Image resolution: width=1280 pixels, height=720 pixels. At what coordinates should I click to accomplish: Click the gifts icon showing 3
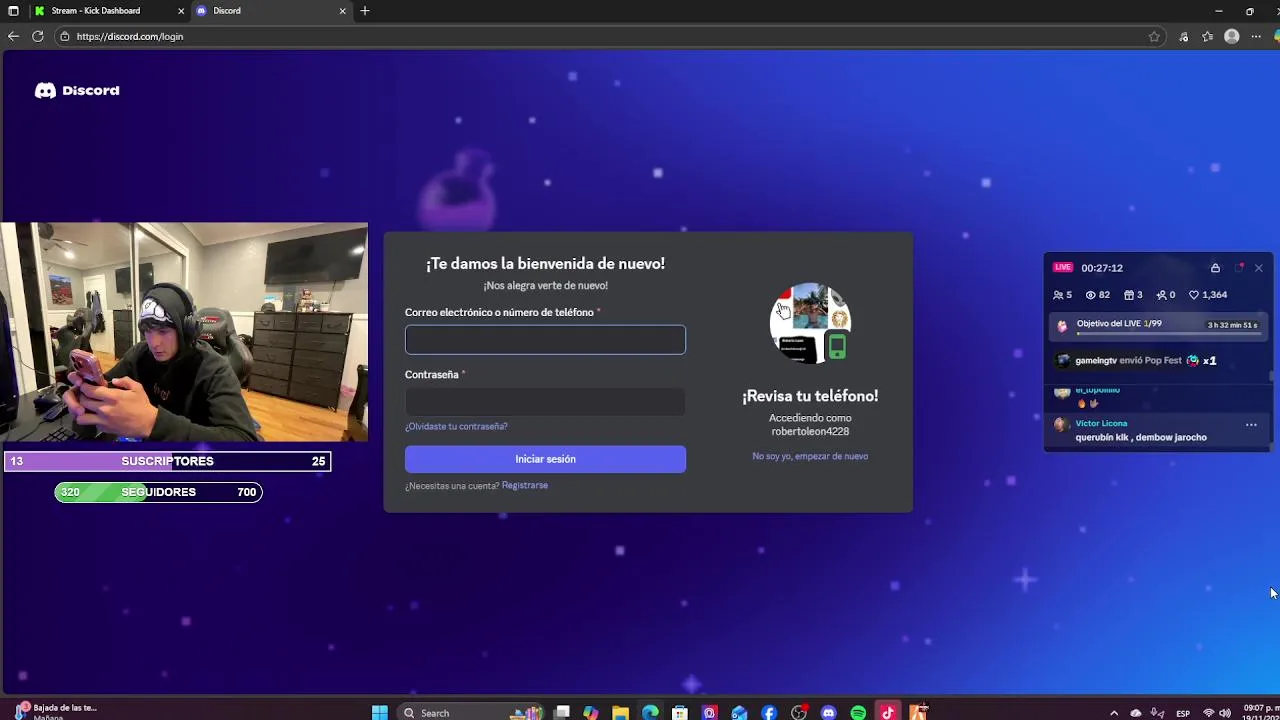(1129, 295)
